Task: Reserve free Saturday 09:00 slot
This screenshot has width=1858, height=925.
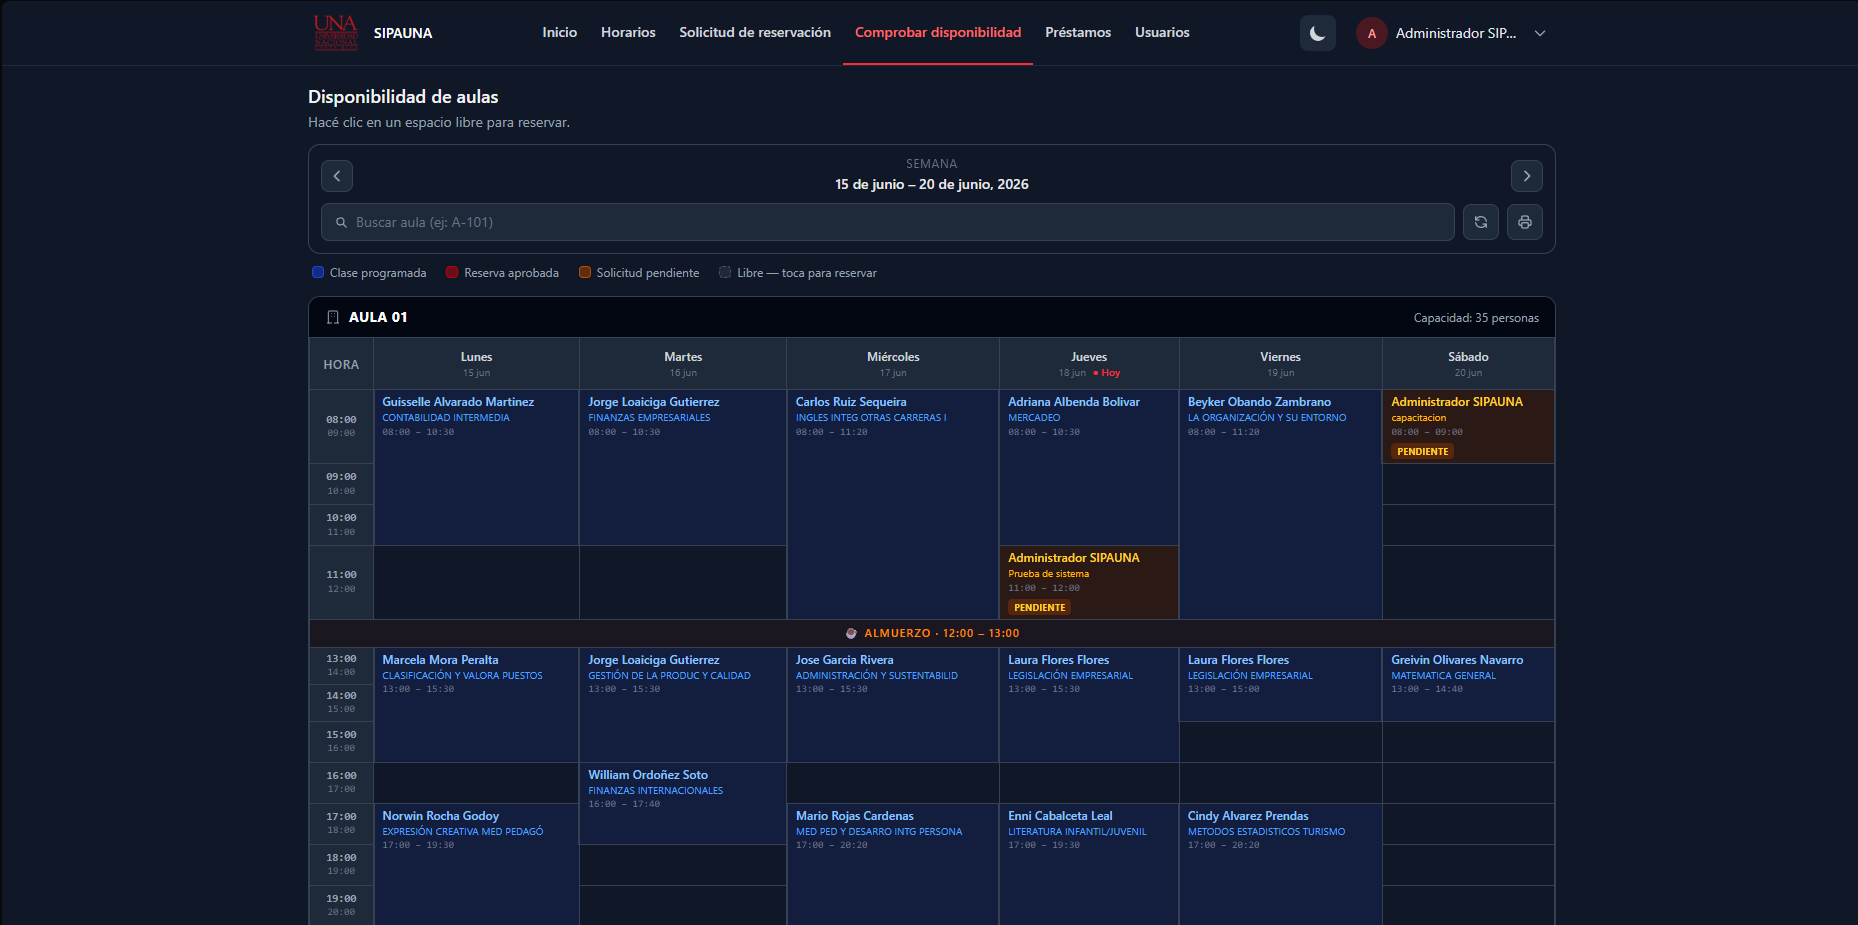Action: point(1468,484)
